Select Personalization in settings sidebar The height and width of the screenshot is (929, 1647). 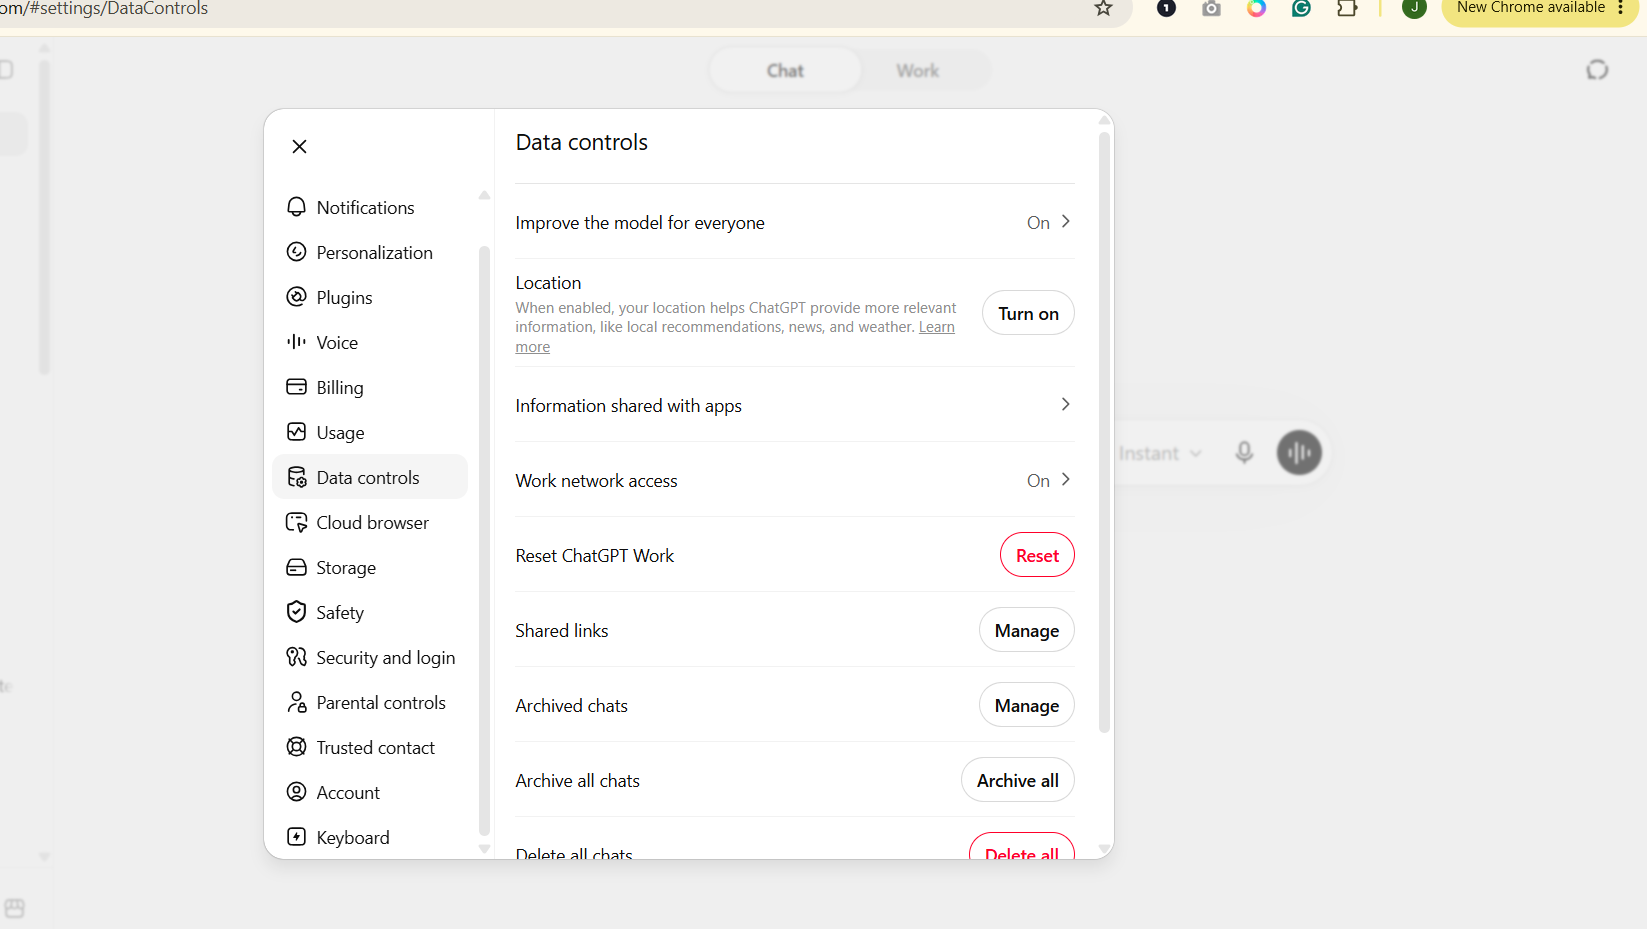pyautogui.click(x=370, y=252)
